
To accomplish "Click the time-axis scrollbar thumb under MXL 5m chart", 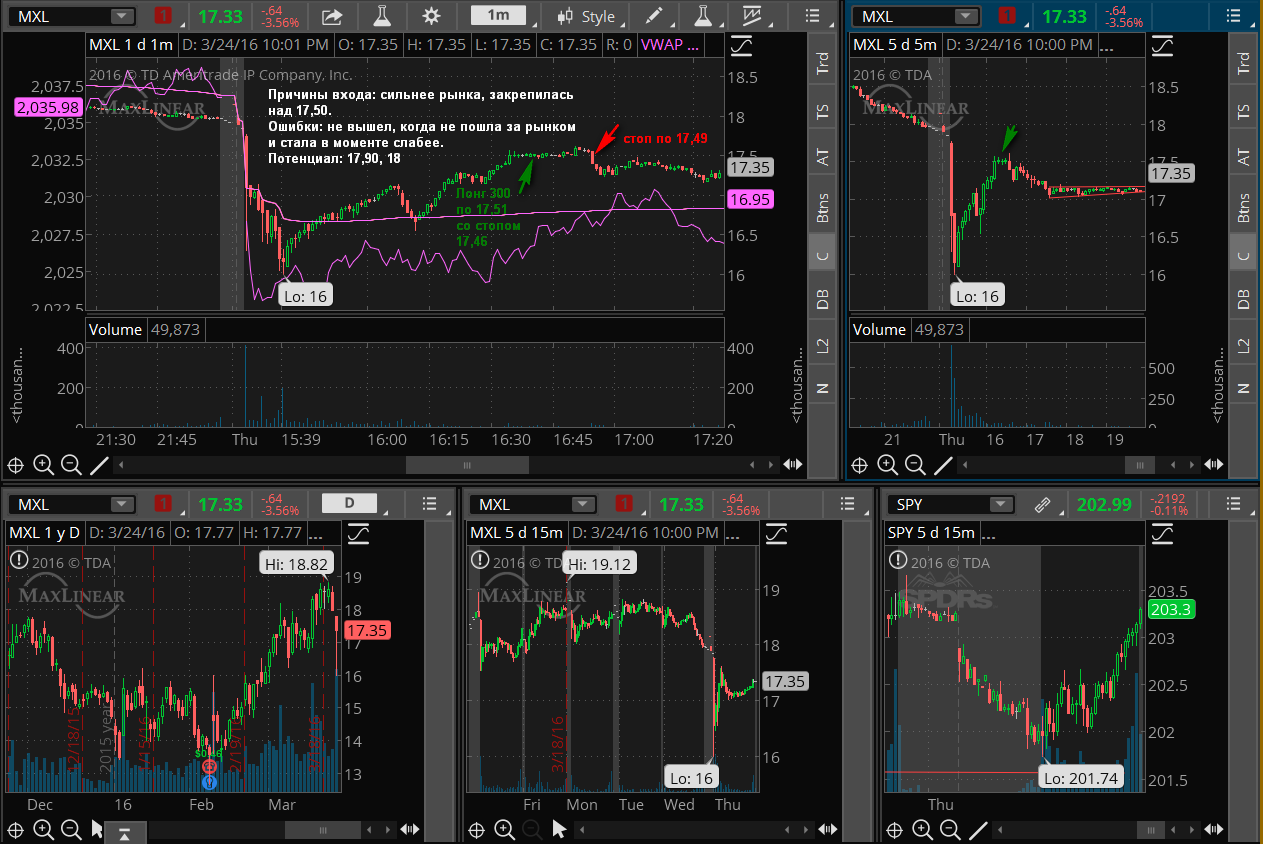I will click(x=1139, y=464).
